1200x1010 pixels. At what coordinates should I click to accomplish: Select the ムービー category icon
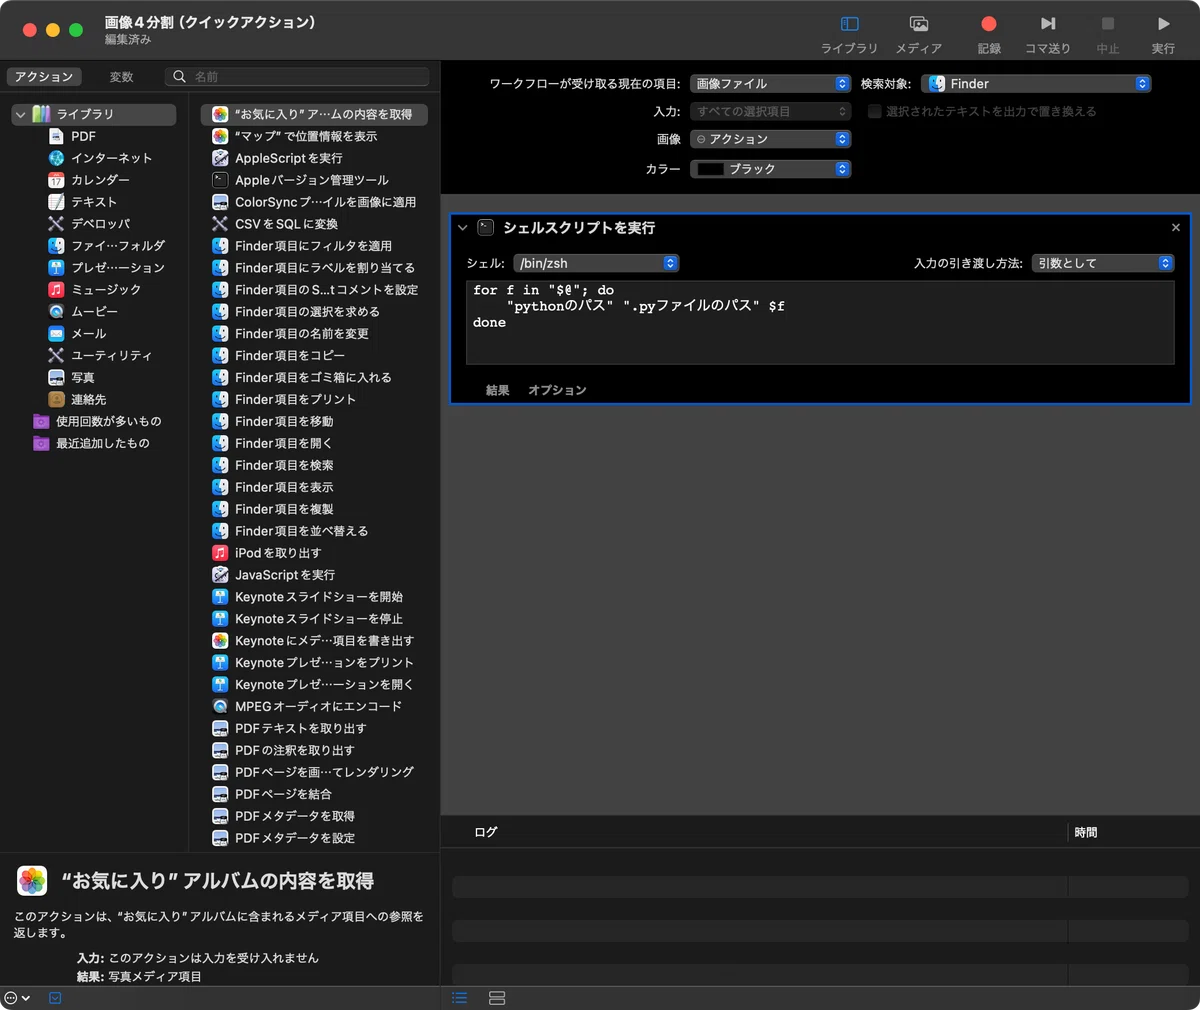click(x=56, y=311)
